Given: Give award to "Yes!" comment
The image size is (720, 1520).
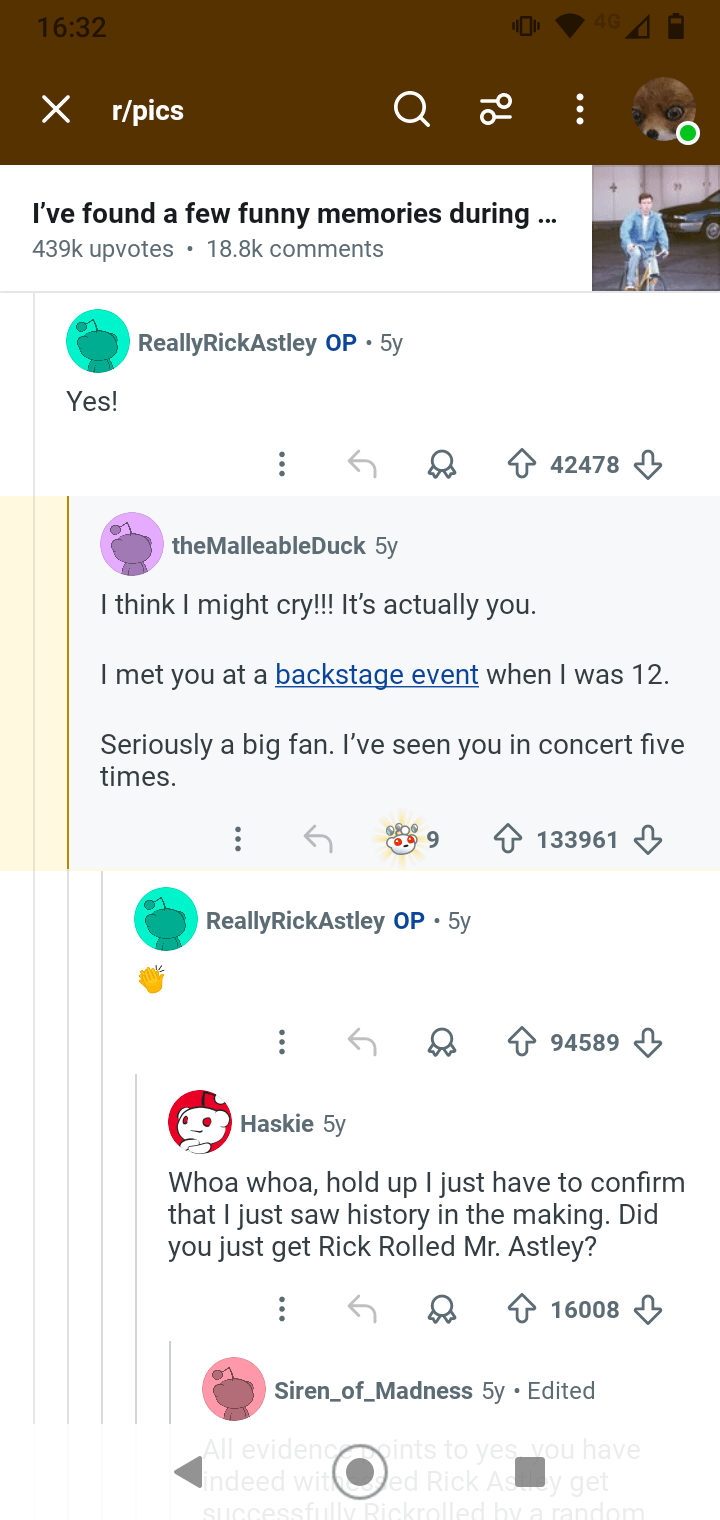Looking at the screenshot, I should click(x=441, y=464).
